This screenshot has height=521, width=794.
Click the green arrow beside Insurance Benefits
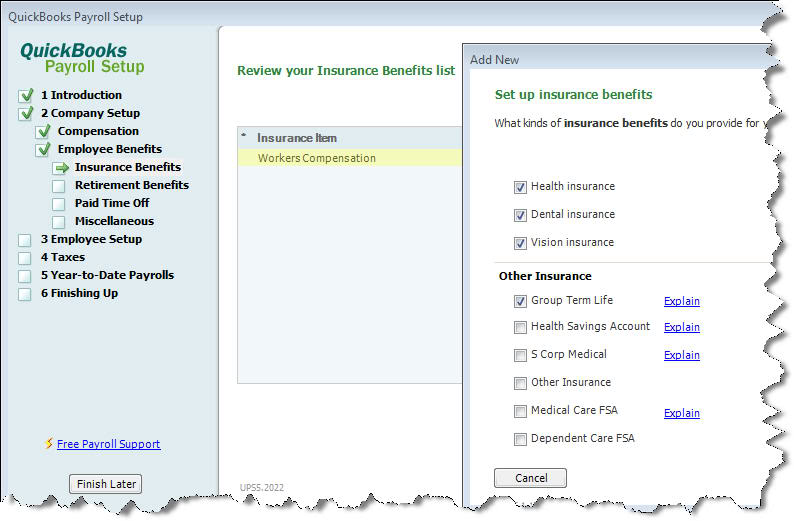point(61,167)
